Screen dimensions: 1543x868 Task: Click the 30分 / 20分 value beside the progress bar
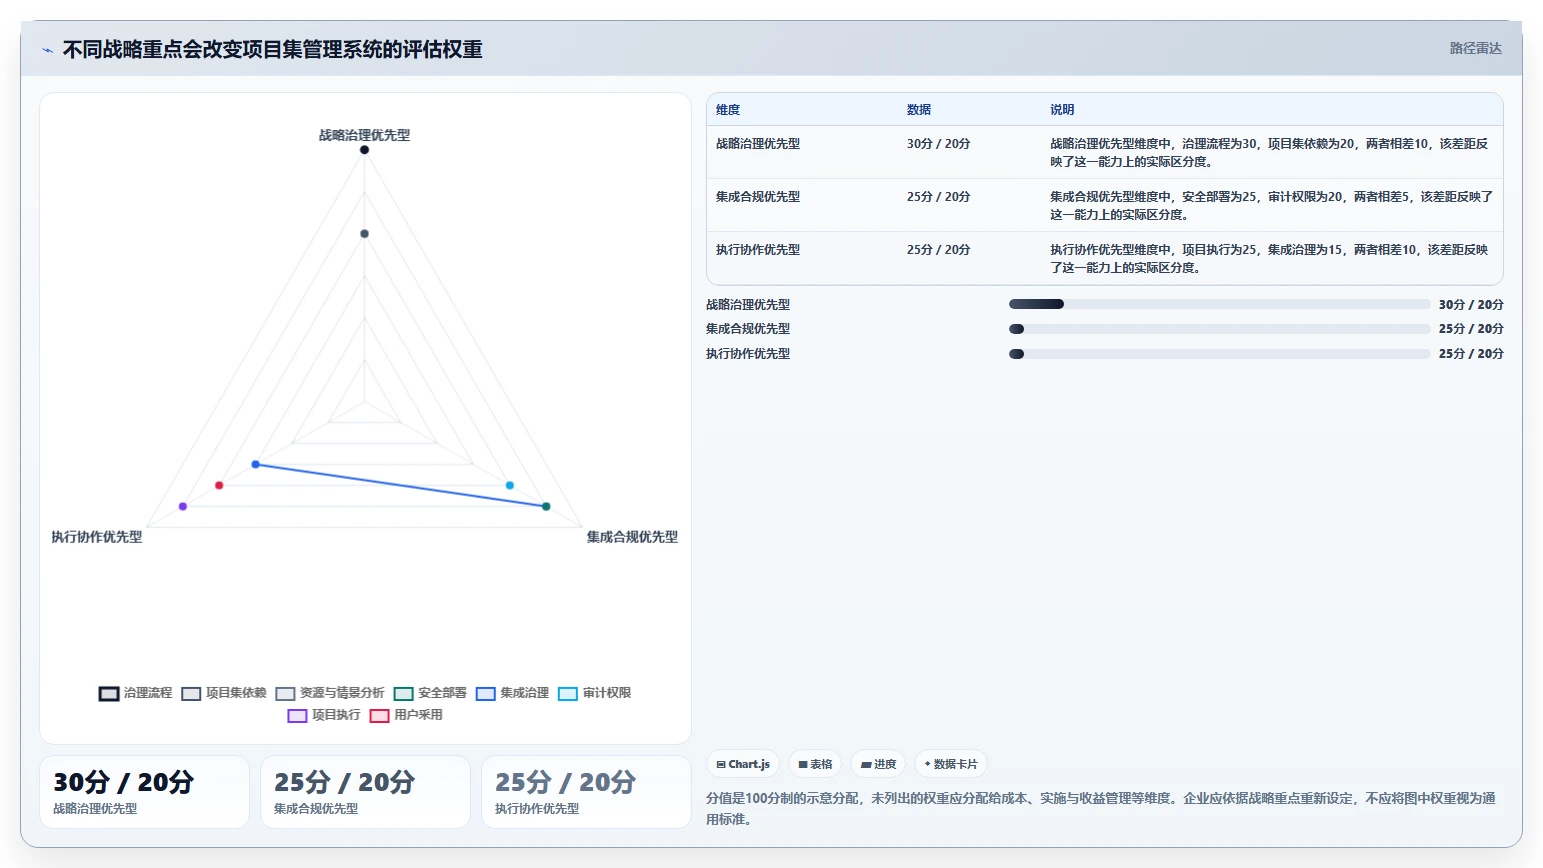coord(1471,305)
